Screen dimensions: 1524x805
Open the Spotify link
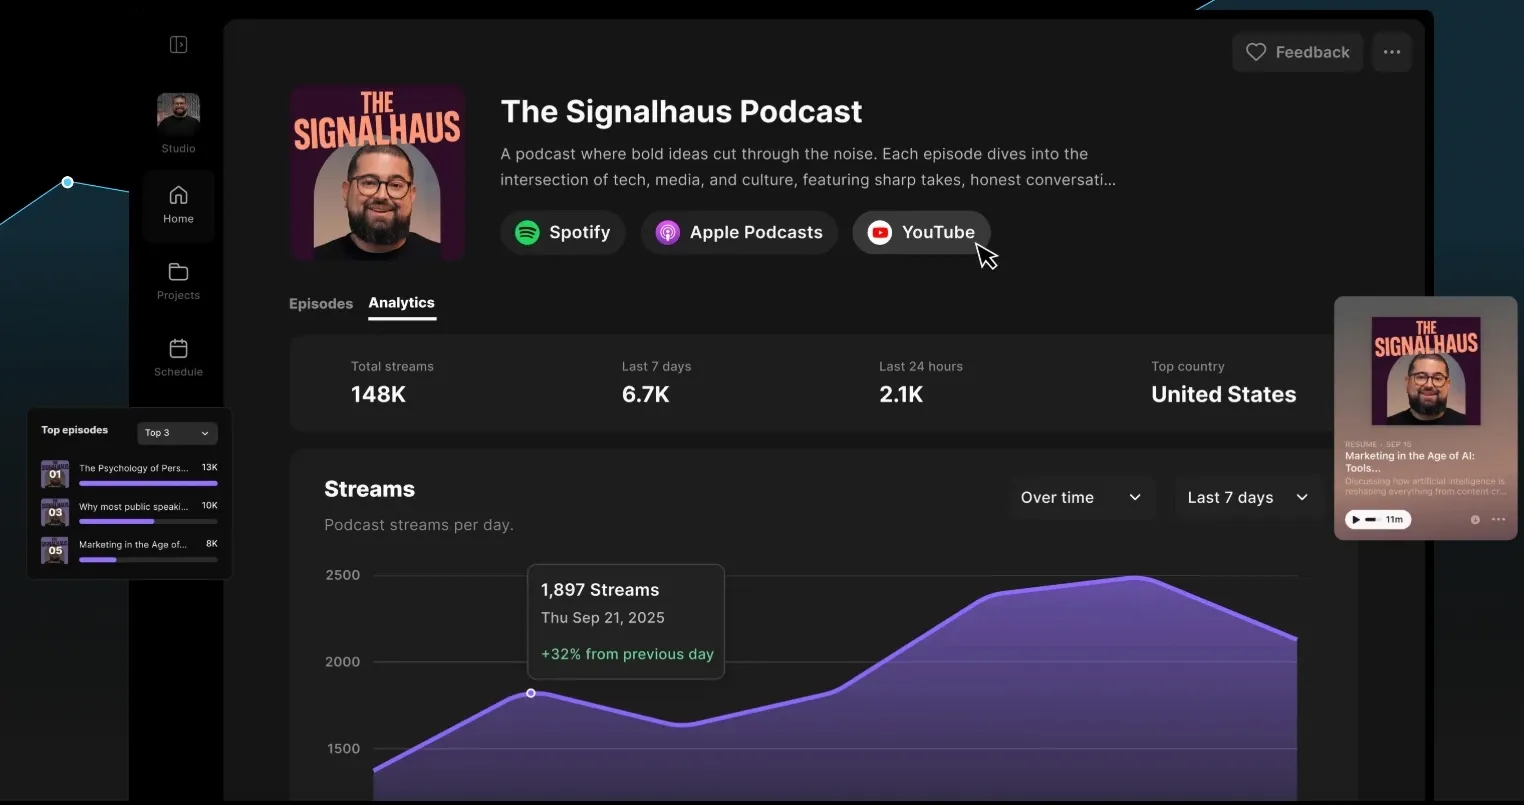point(563,233)
